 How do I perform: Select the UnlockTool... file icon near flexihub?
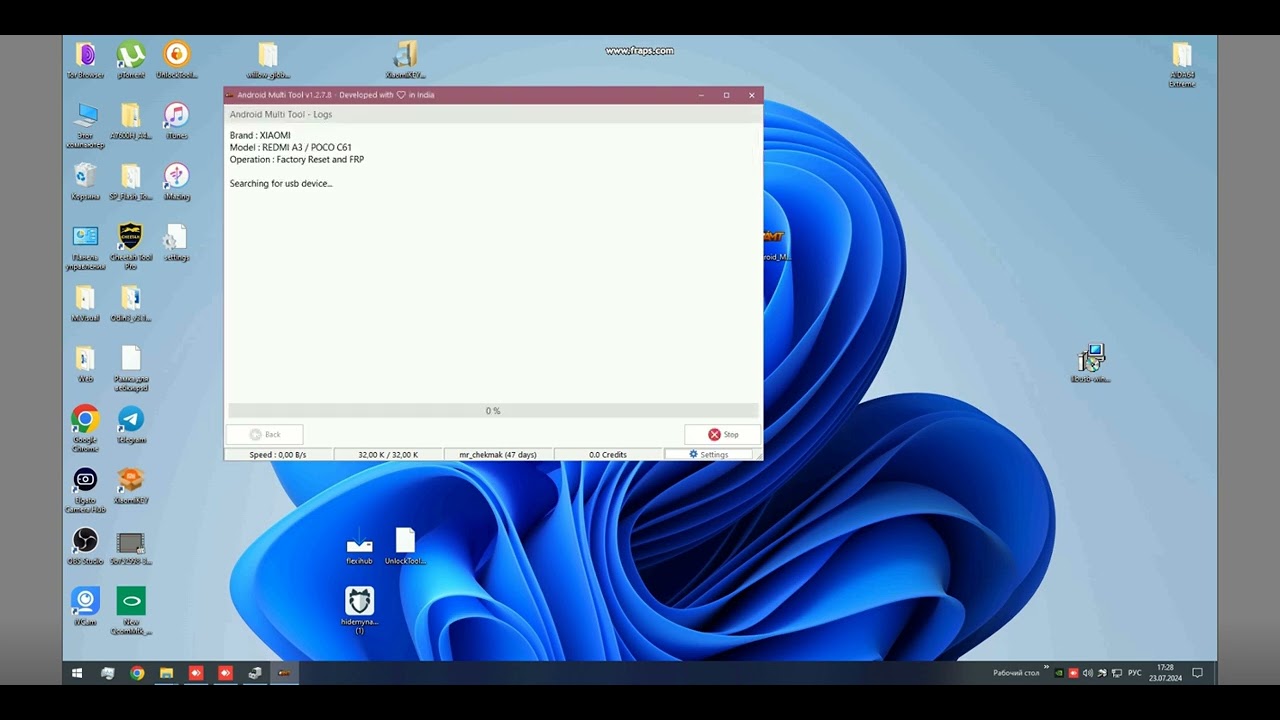click(405, 546)
